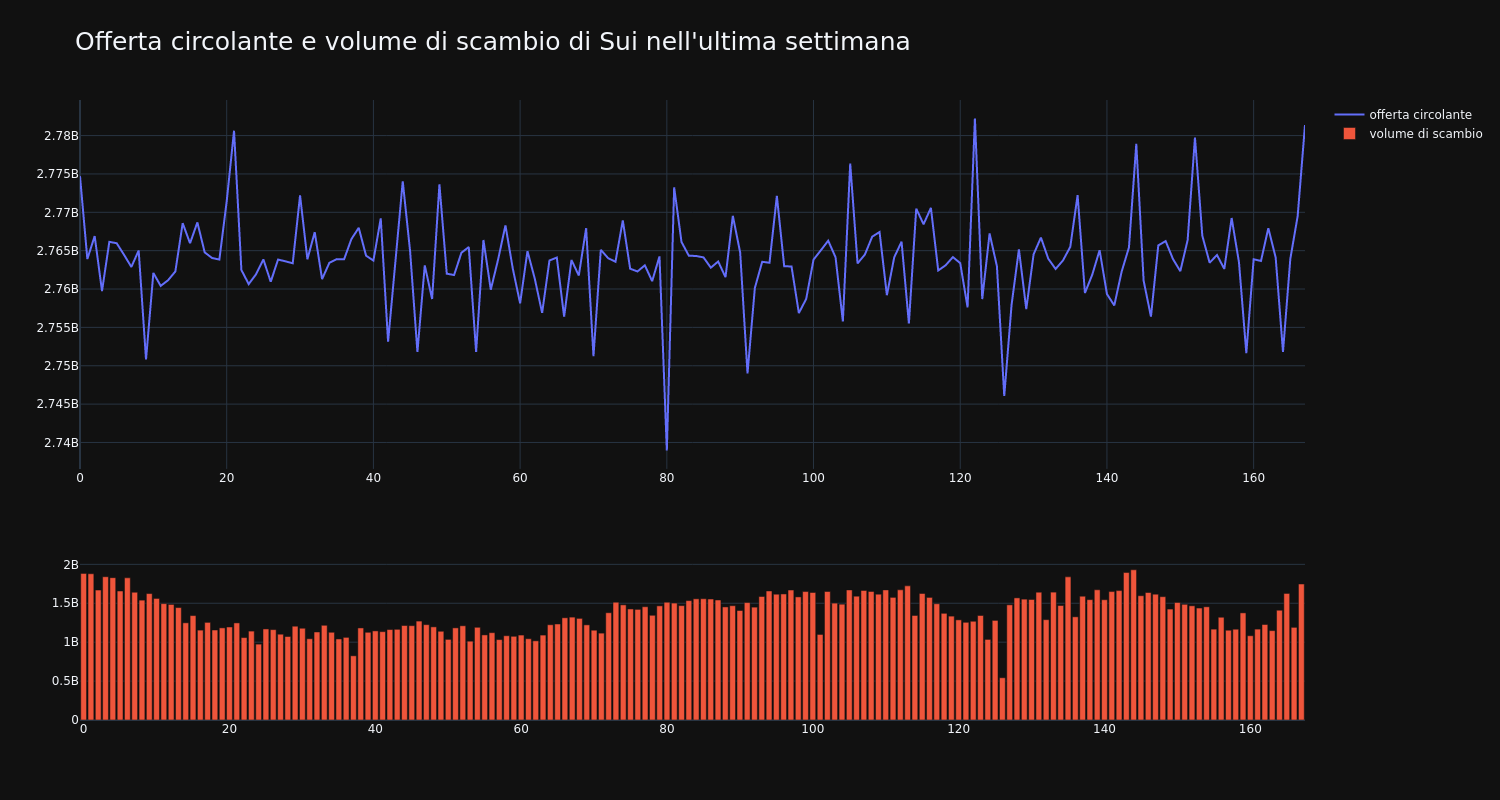The image size is (1500, 800).
Task: Click the bar chart x-axis label 100
Action: coord(813,729)
